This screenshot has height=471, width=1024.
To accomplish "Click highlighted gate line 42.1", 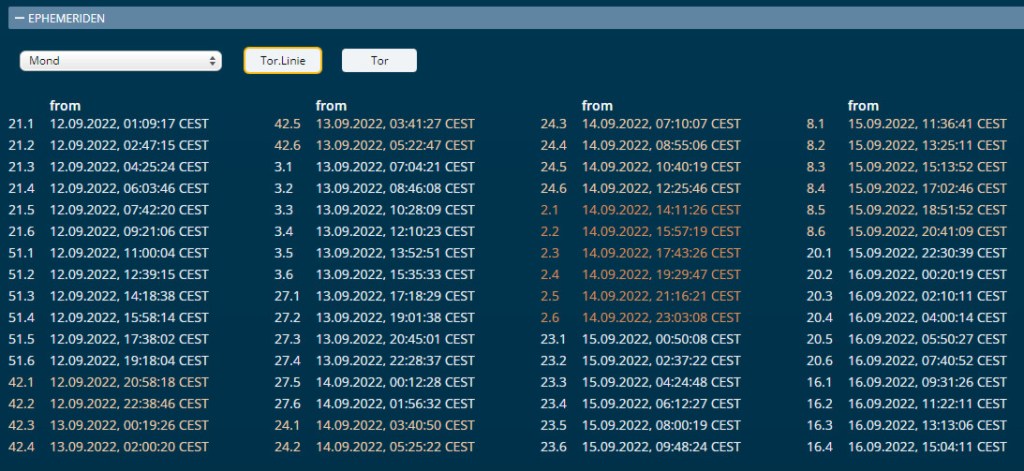I will coord(21,382).
